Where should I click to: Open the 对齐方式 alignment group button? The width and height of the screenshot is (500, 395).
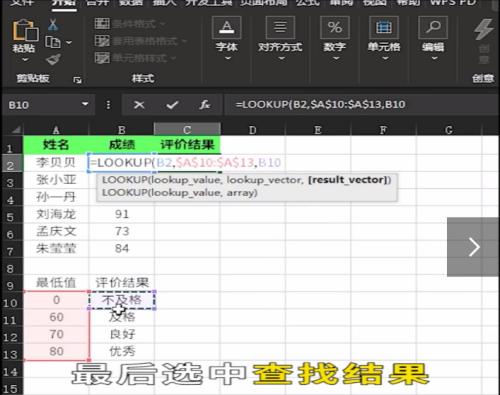280,38
